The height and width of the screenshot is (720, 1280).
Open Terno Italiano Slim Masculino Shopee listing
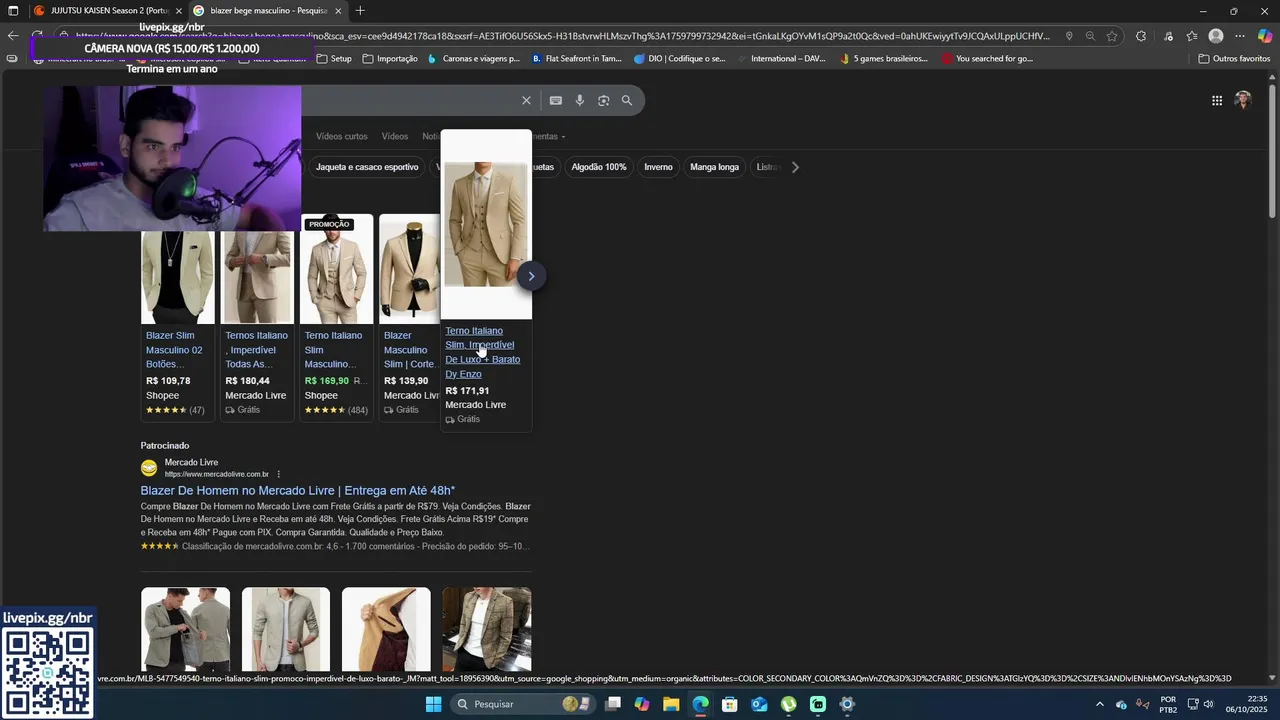click(x=332, y=350)
